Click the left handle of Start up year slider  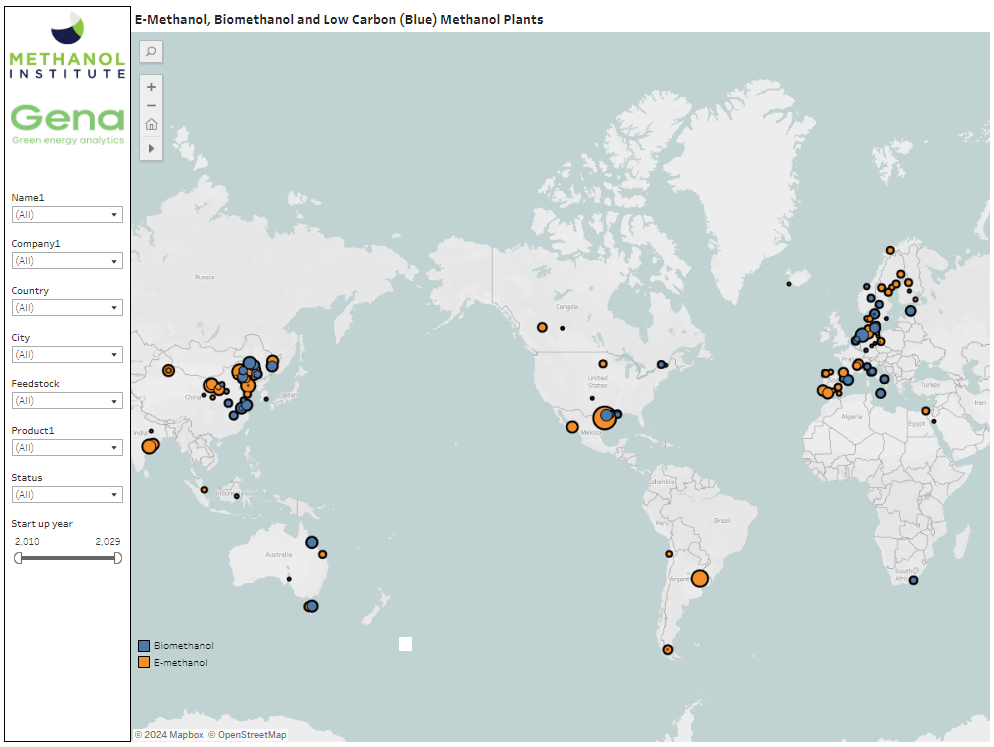tap(18, 558)
